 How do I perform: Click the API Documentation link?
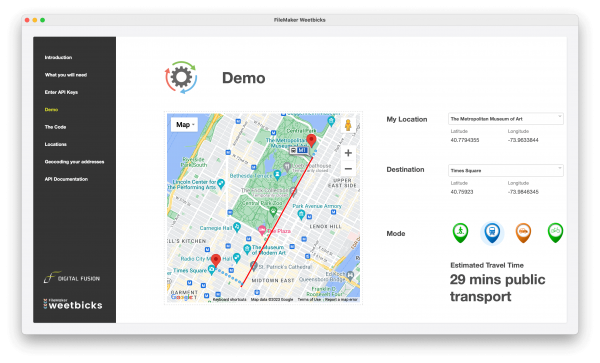[x=66, y=179]
